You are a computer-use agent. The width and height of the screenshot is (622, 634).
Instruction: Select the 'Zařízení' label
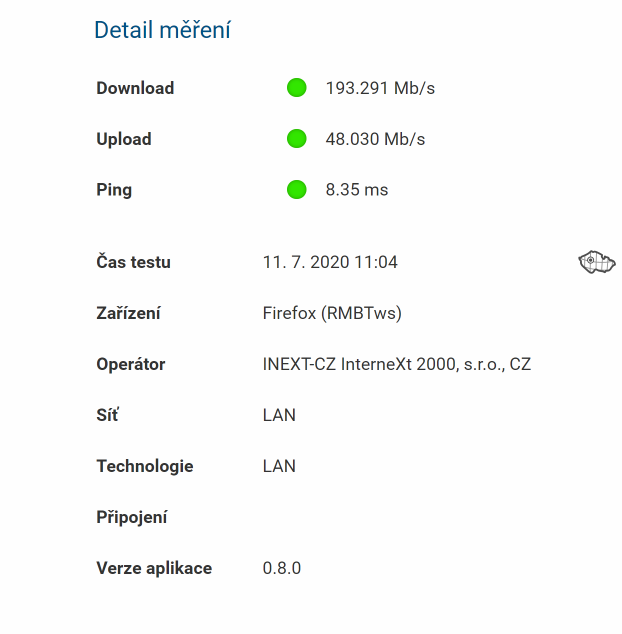pyautogui.click(x=128, y=313)
